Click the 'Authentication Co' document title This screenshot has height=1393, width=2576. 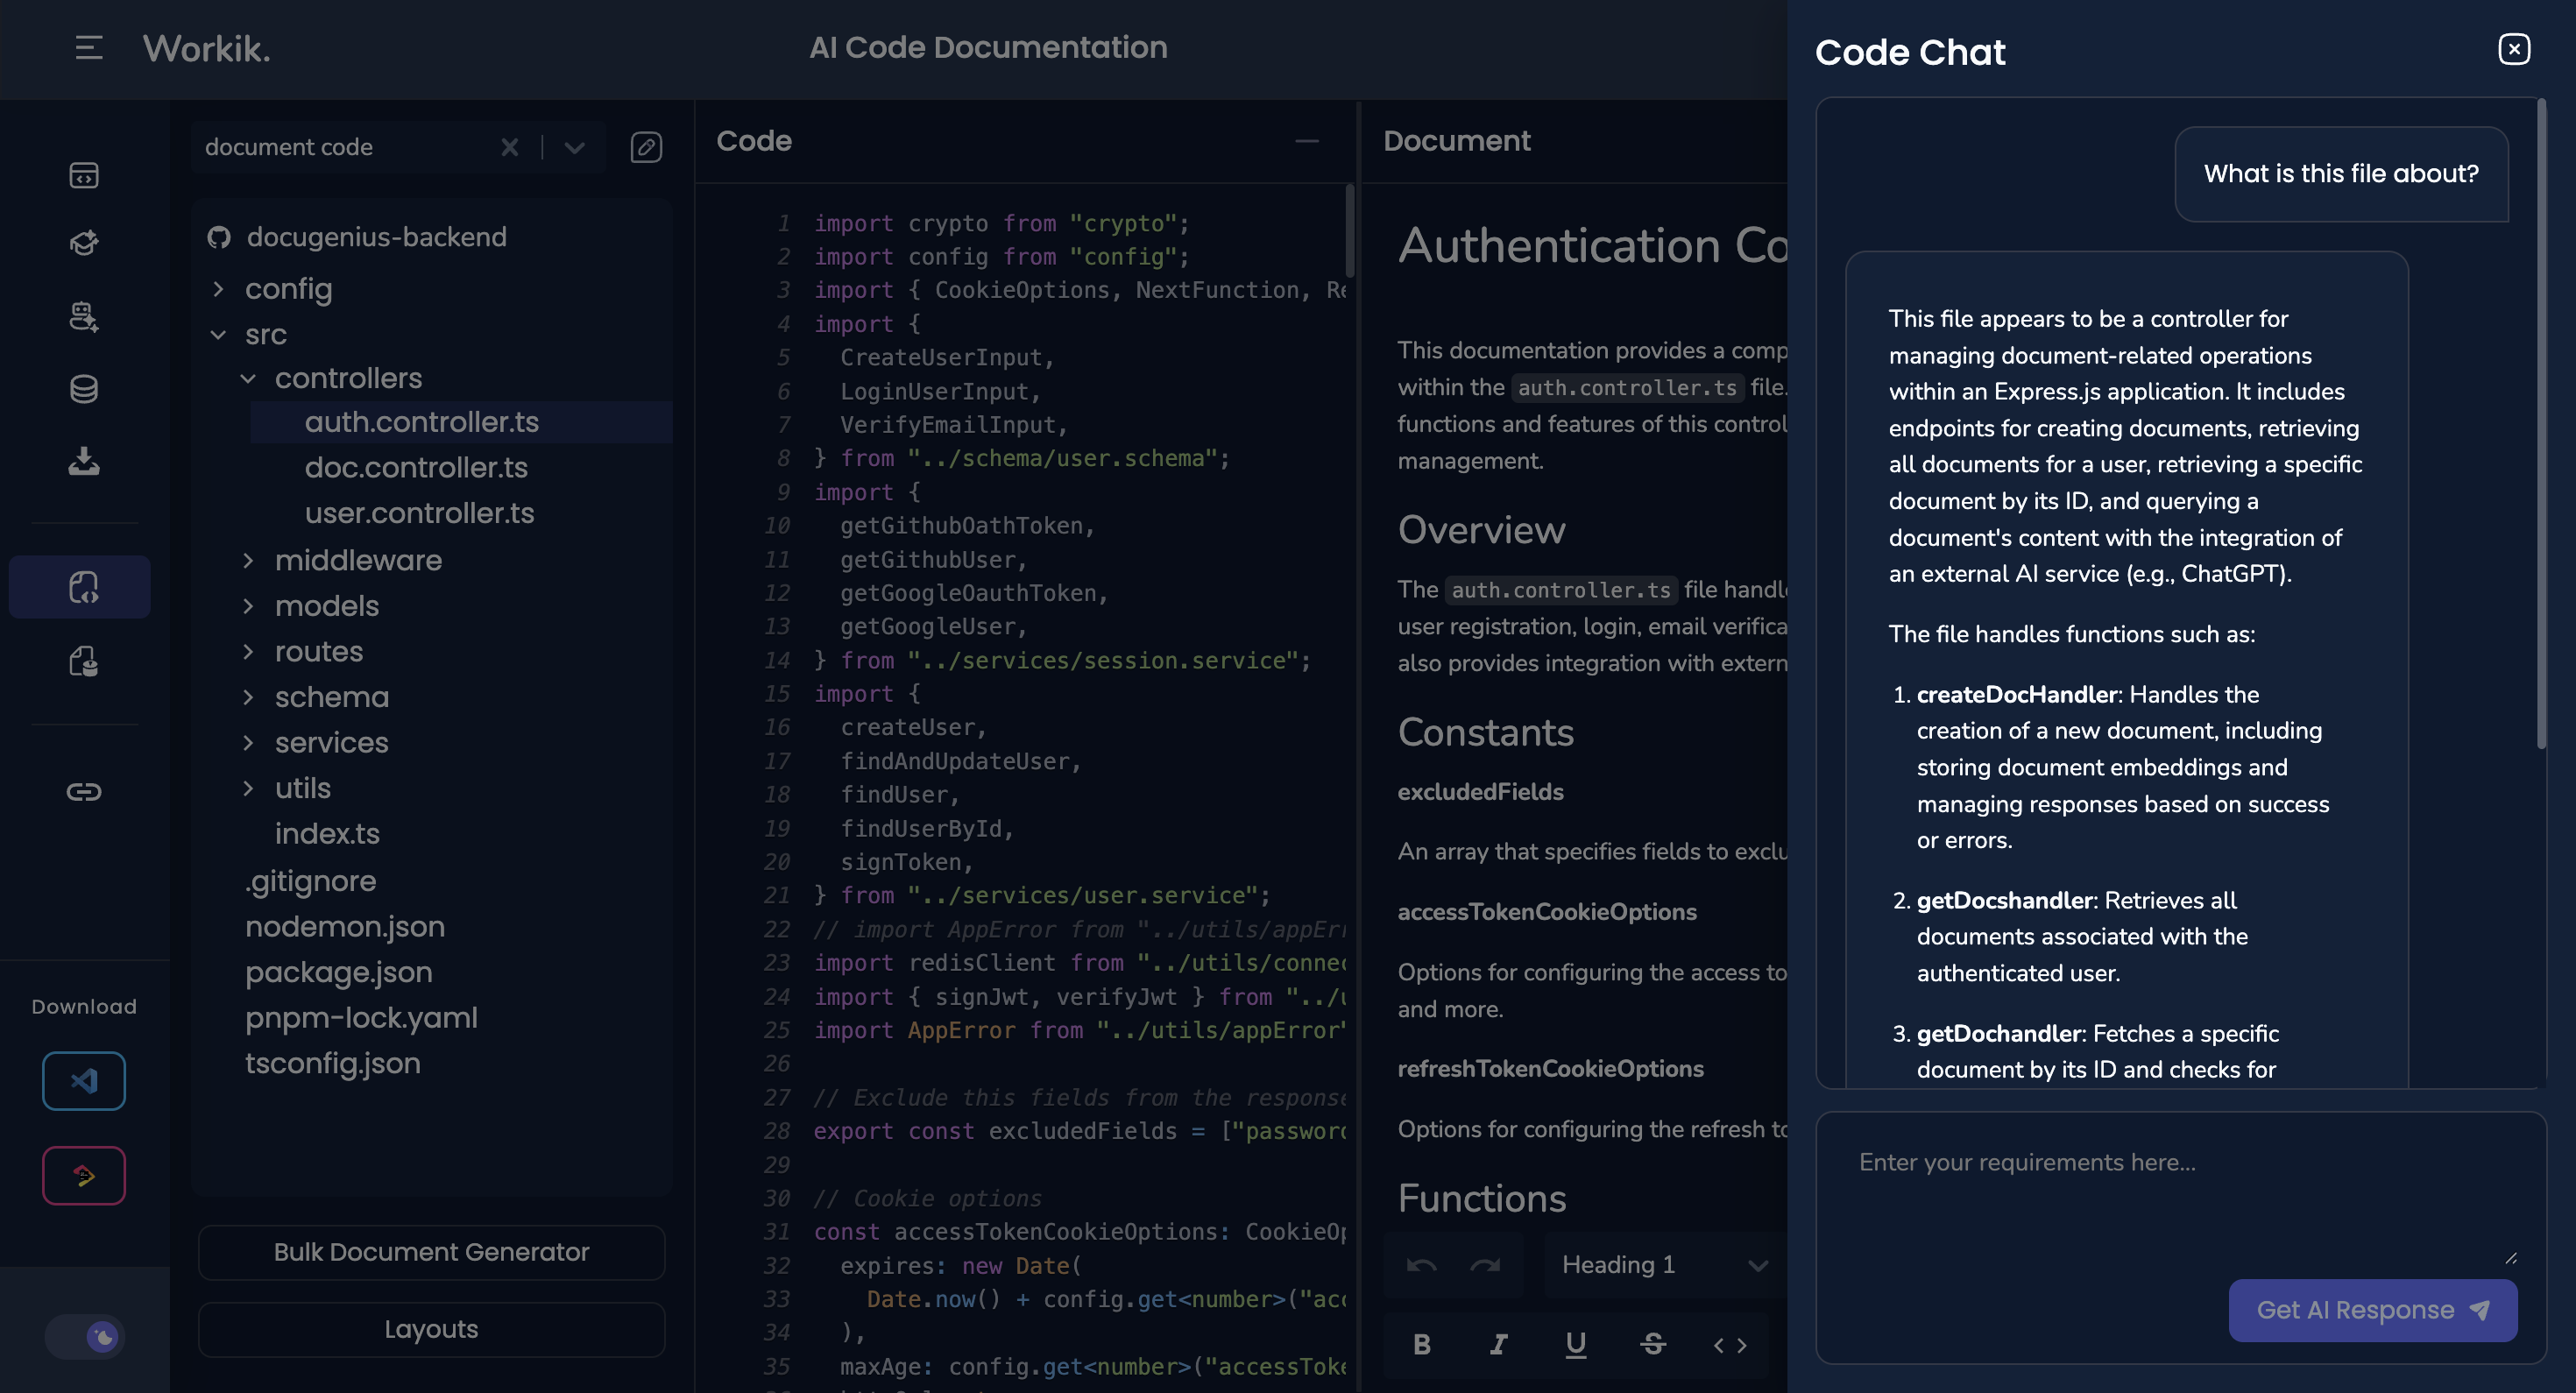click(x=1592, y=245)
